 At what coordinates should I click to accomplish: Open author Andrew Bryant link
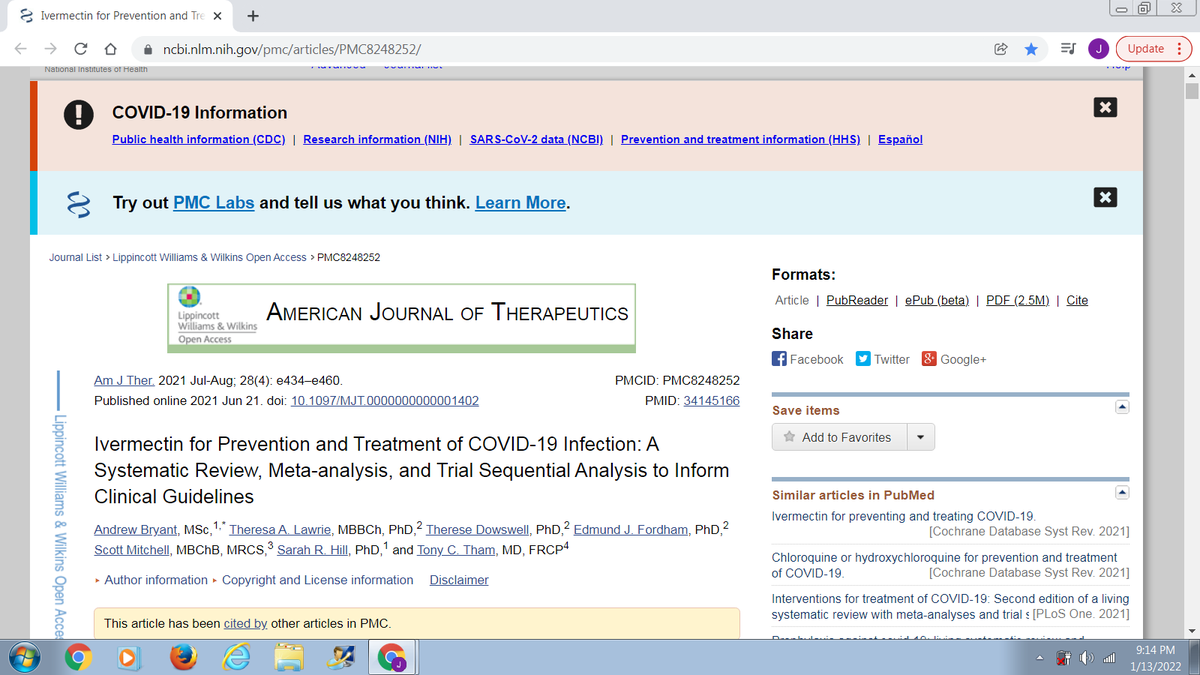pyautogui.click(x=135, y=530)
